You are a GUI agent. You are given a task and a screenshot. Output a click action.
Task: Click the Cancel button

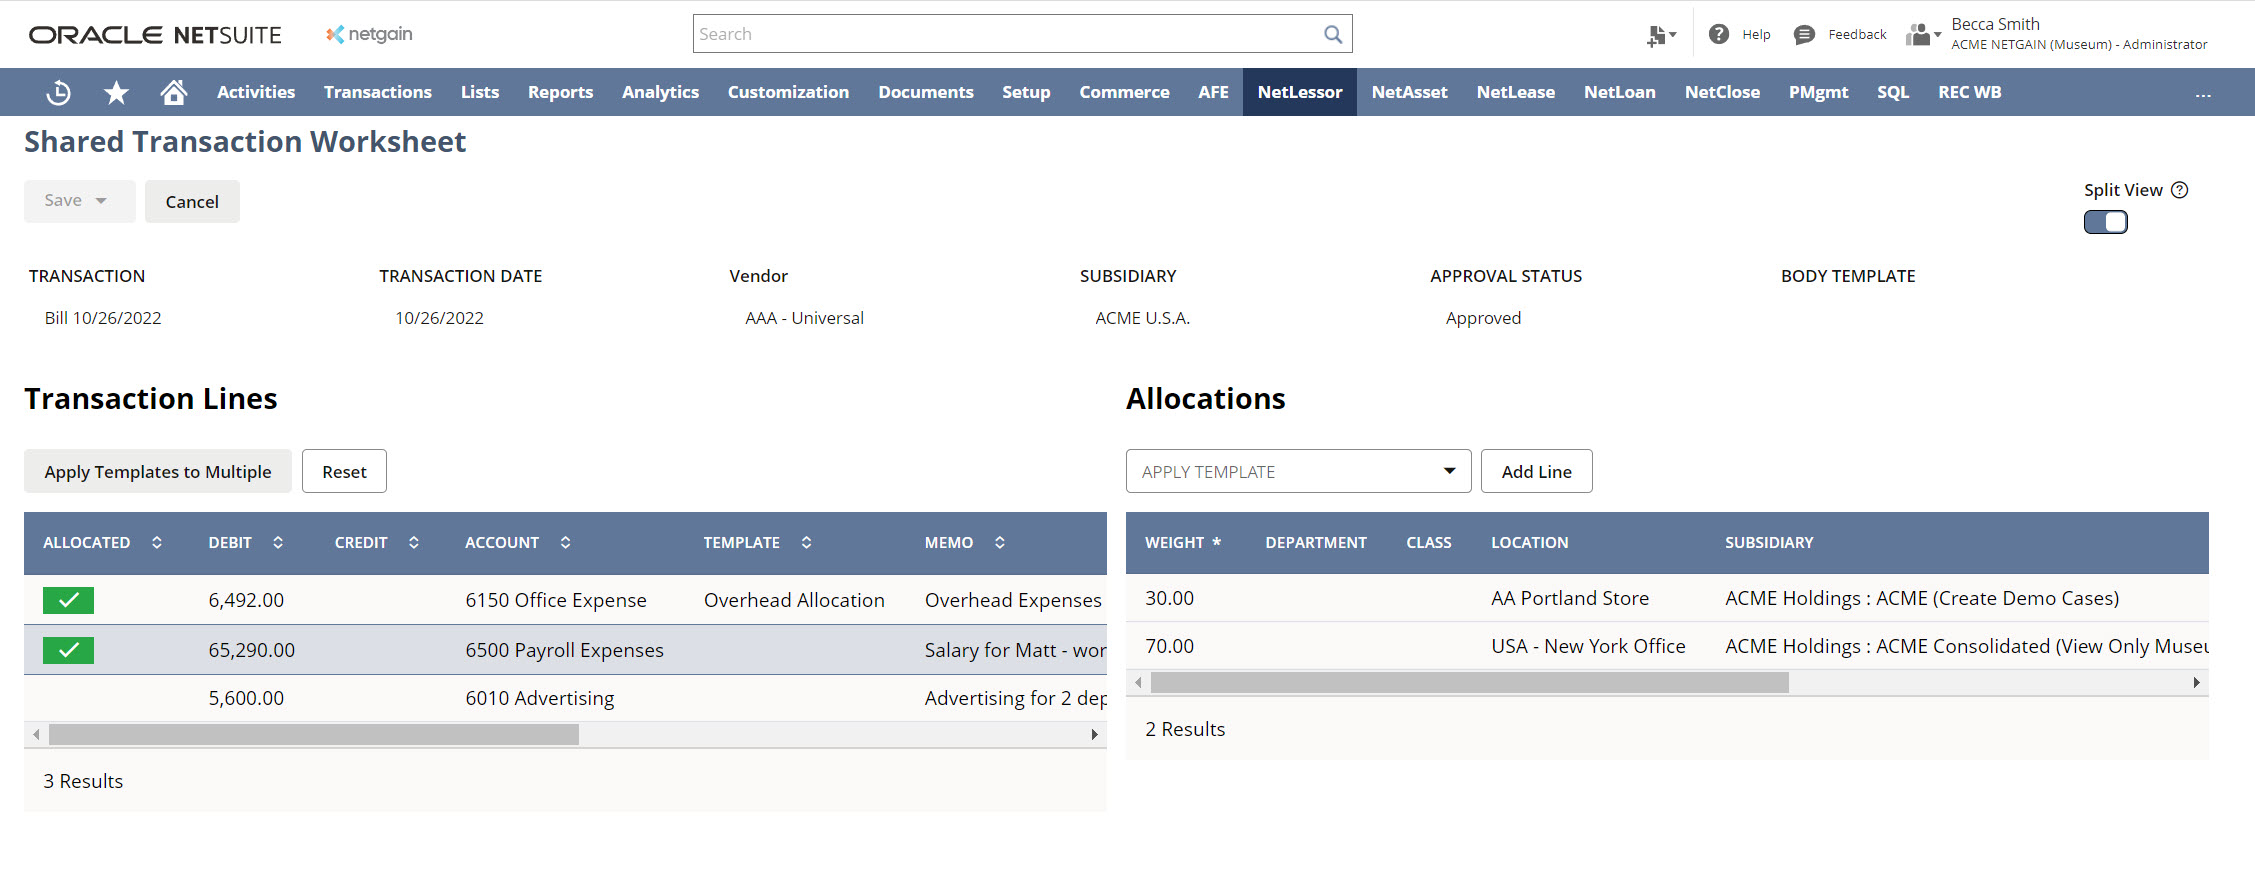click(x=192, y=201)
